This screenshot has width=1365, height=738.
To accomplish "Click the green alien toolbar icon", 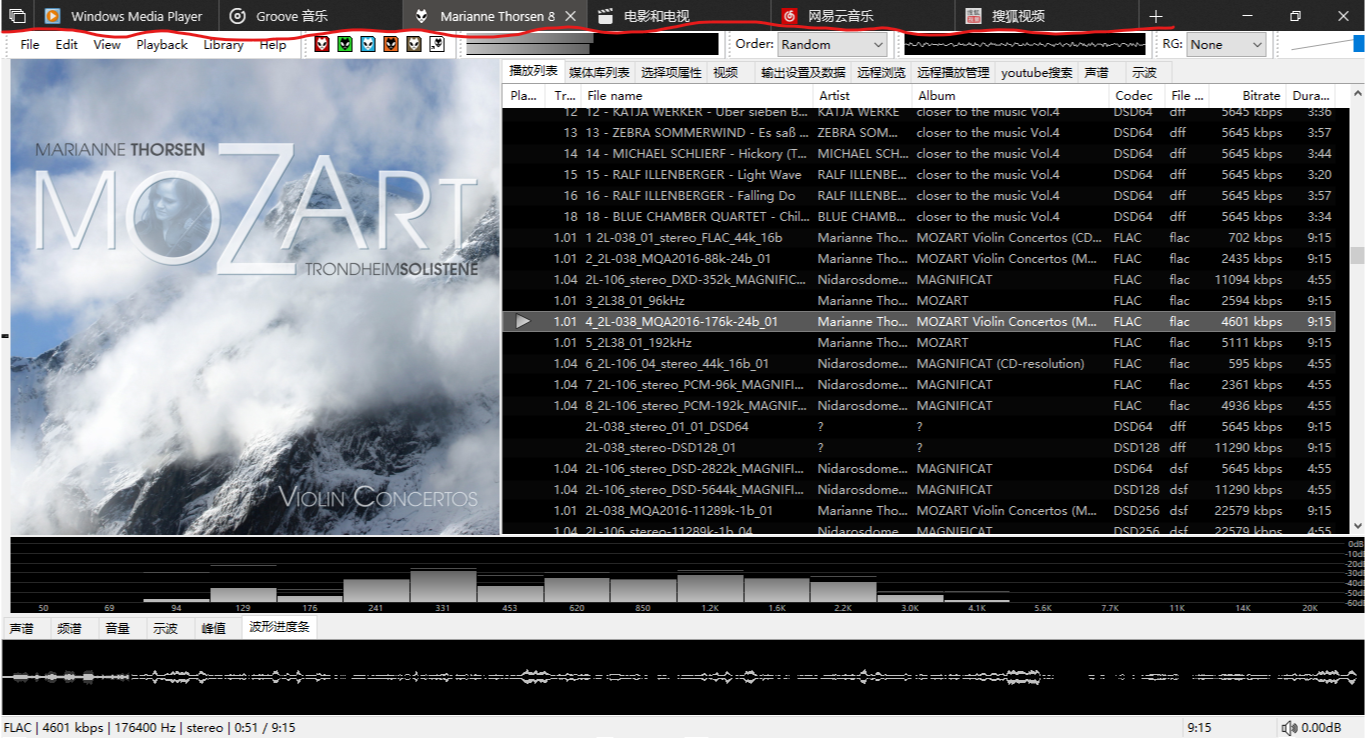I will coord(344,44).
